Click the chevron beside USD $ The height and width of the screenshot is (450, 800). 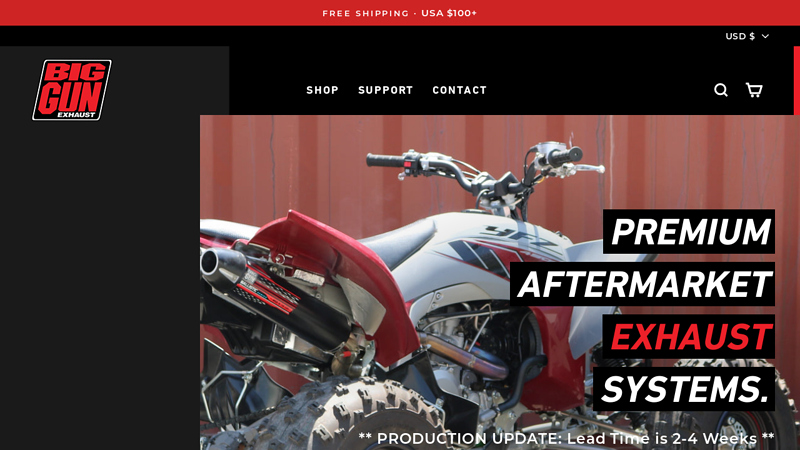click(x=765, y=36)
